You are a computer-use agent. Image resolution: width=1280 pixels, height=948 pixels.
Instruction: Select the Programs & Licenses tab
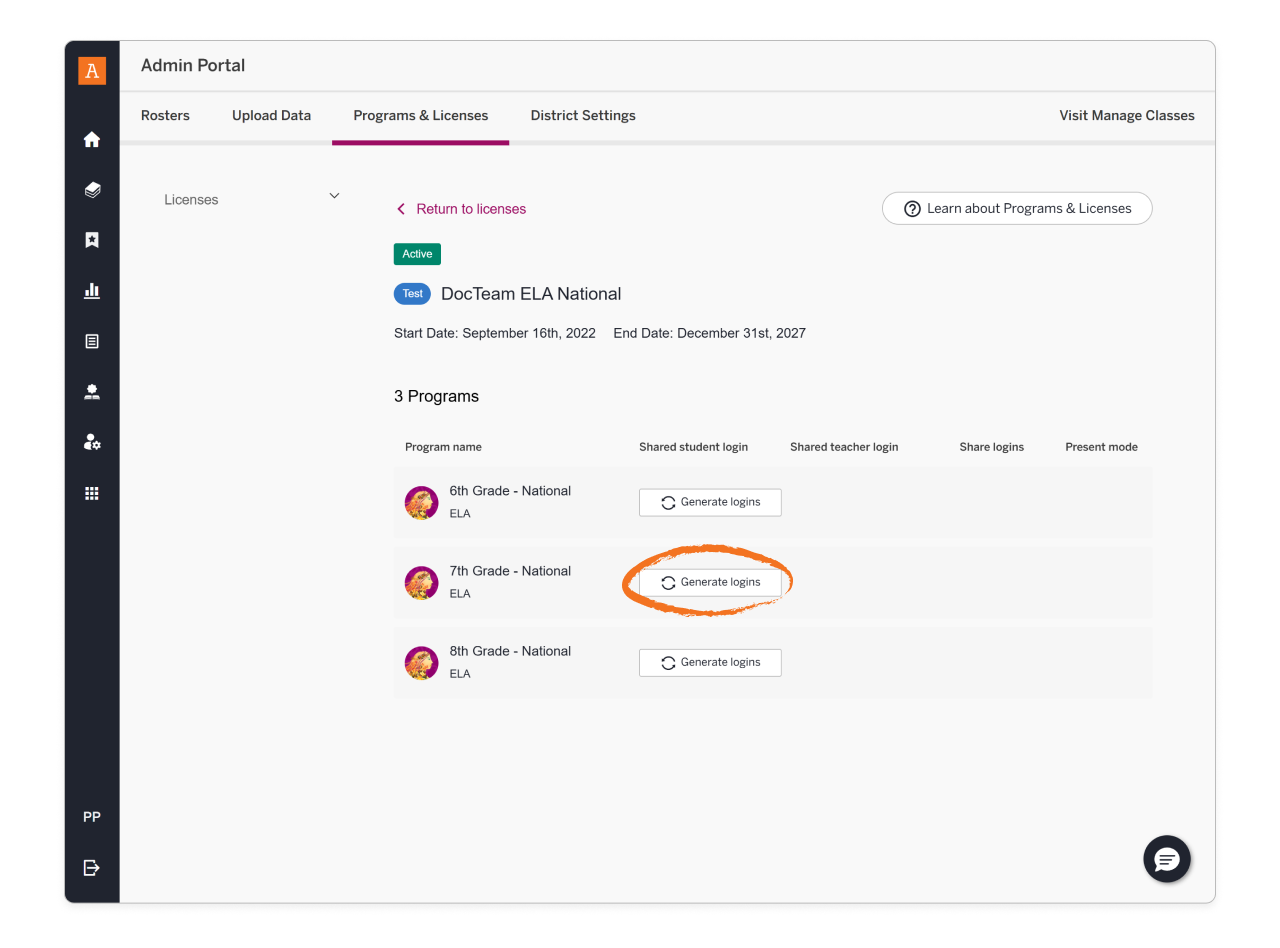tap(421, 115)
